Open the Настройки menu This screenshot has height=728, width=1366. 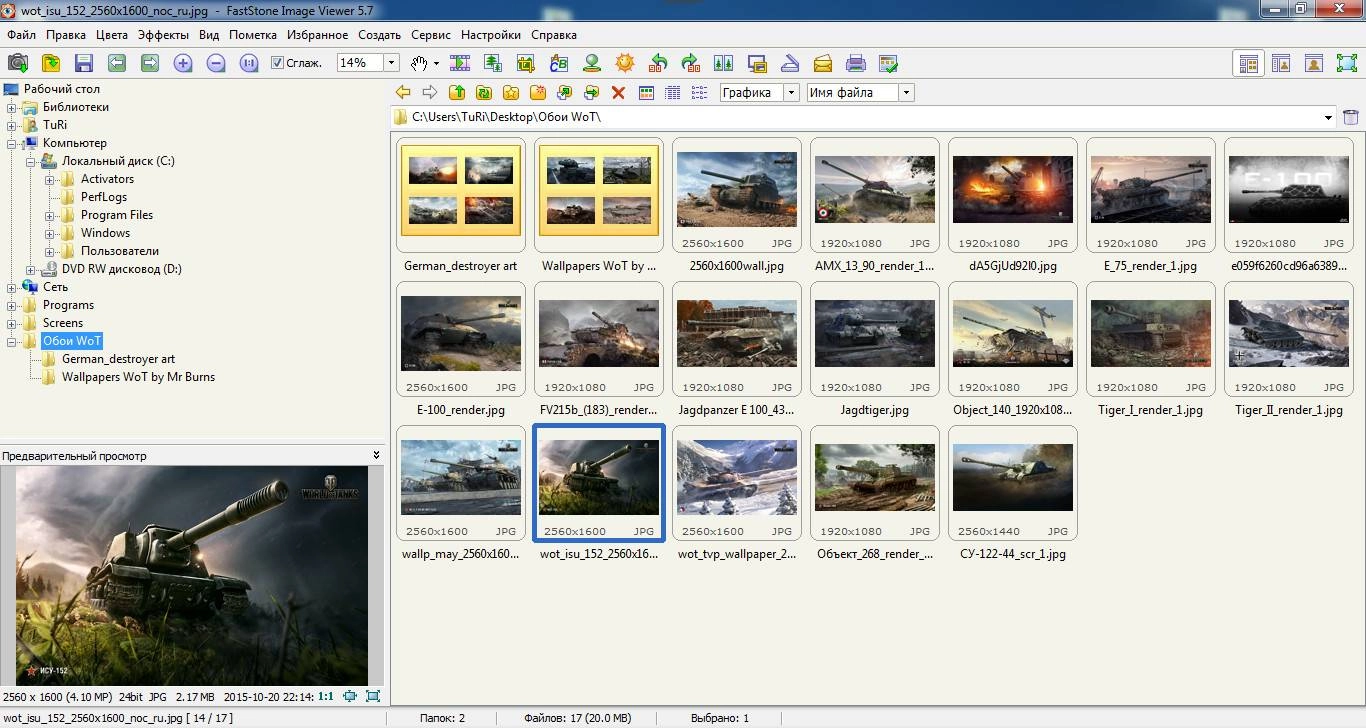(490, 35)
